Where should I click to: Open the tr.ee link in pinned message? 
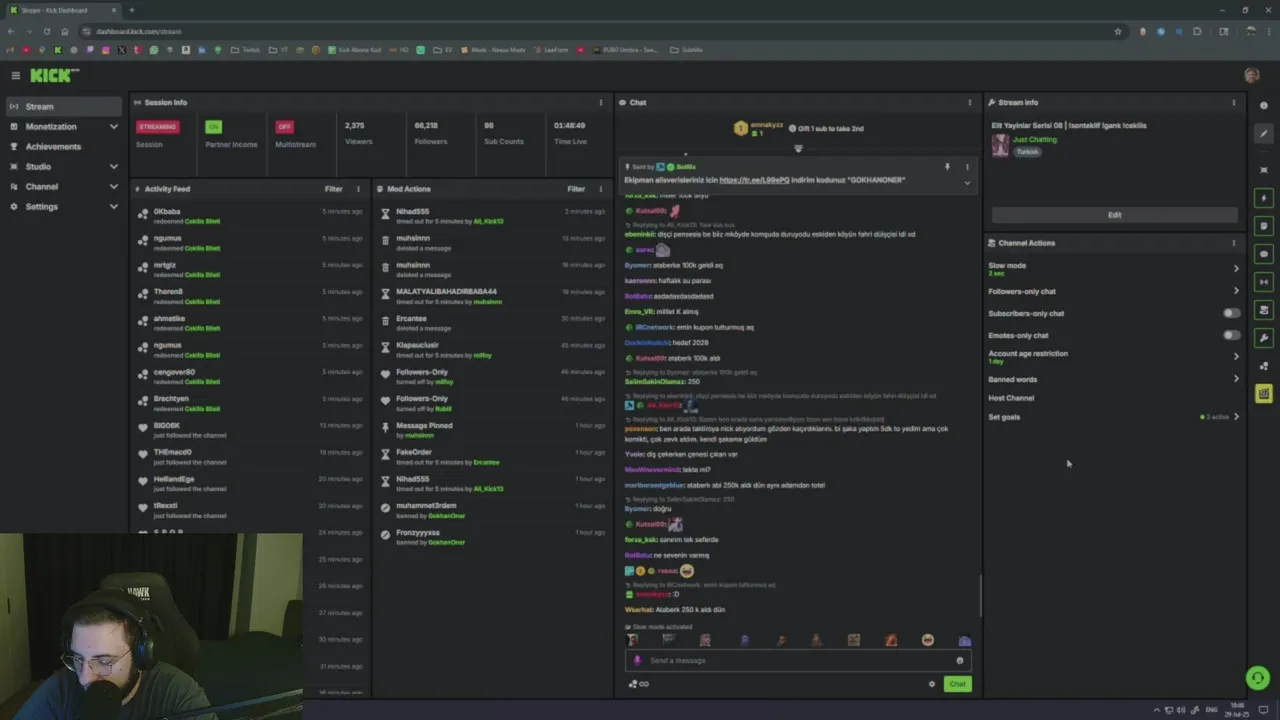[754, 180]
